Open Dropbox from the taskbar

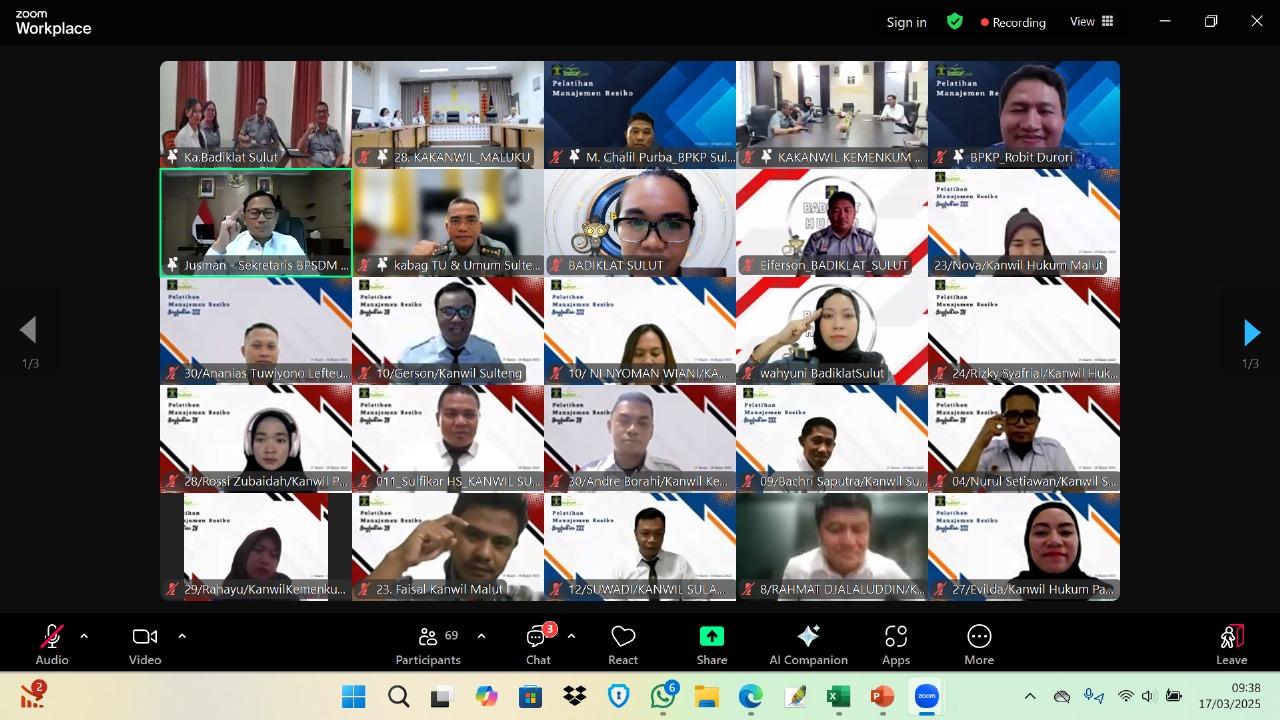pos(575,697)
